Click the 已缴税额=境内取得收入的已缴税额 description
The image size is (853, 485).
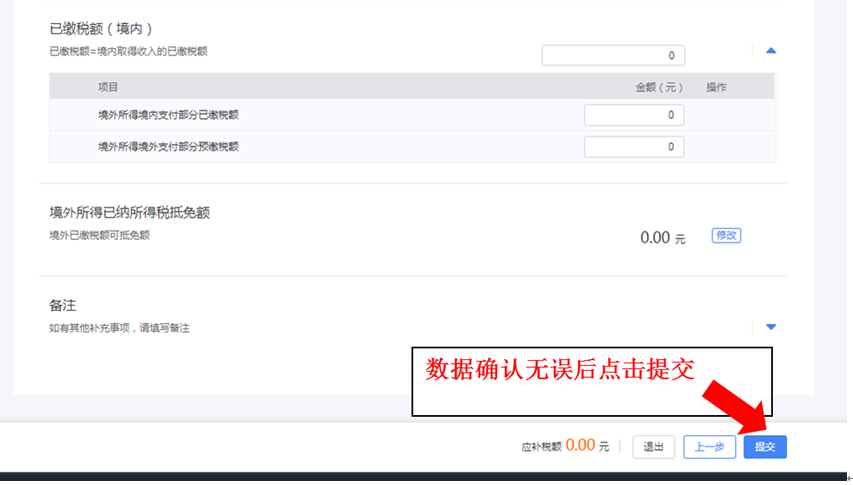point(128,52)
